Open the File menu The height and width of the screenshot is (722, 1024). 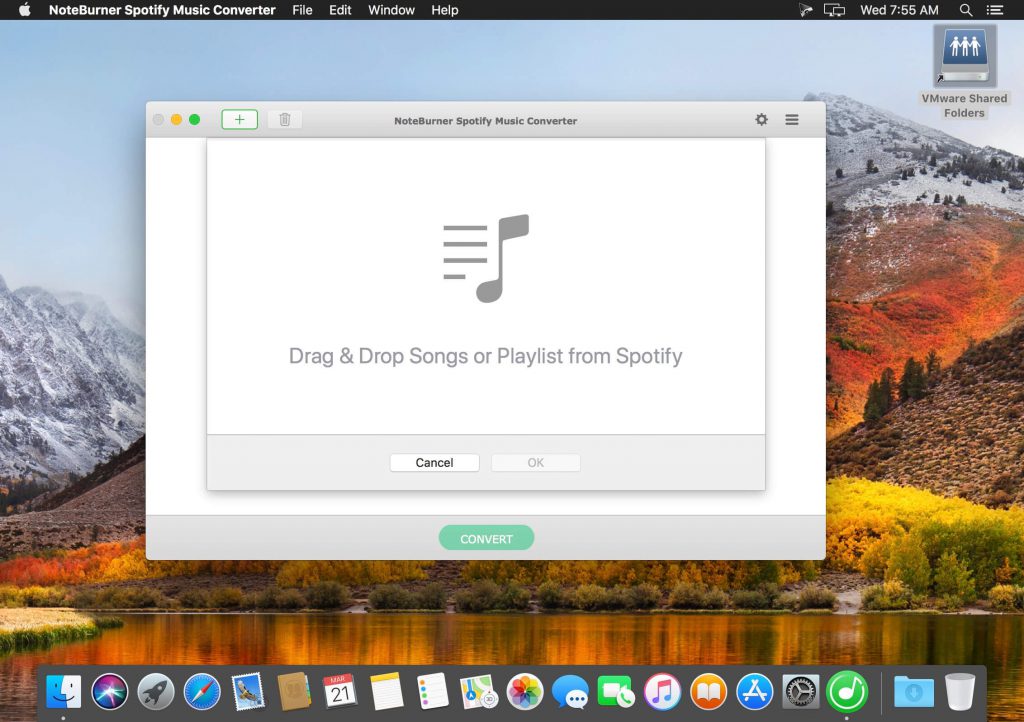301,10
